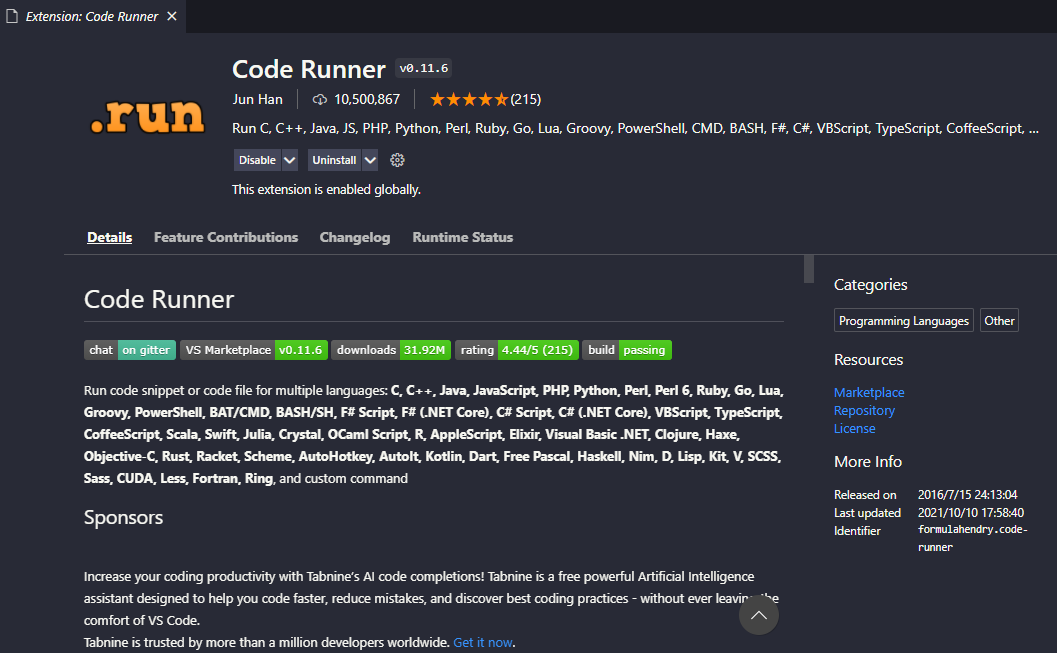Click the gear icon to manage extension

(397, 160)
